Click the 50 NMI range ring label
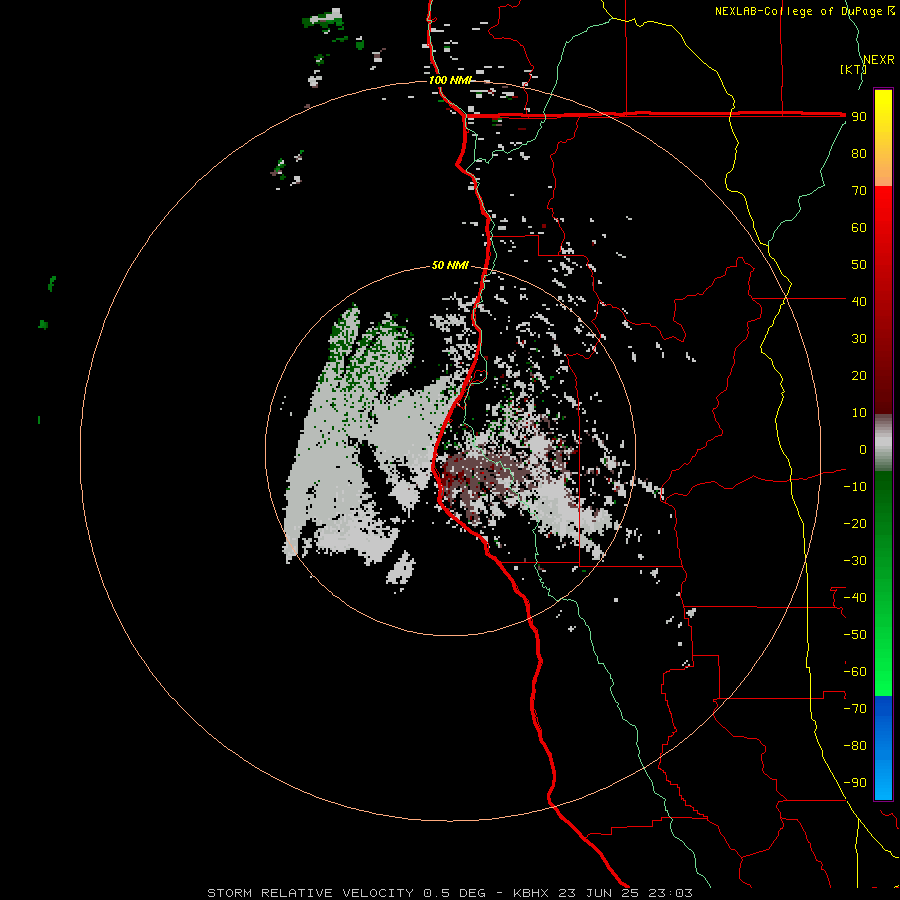This screenshot has width=900, height=900. 450,265
